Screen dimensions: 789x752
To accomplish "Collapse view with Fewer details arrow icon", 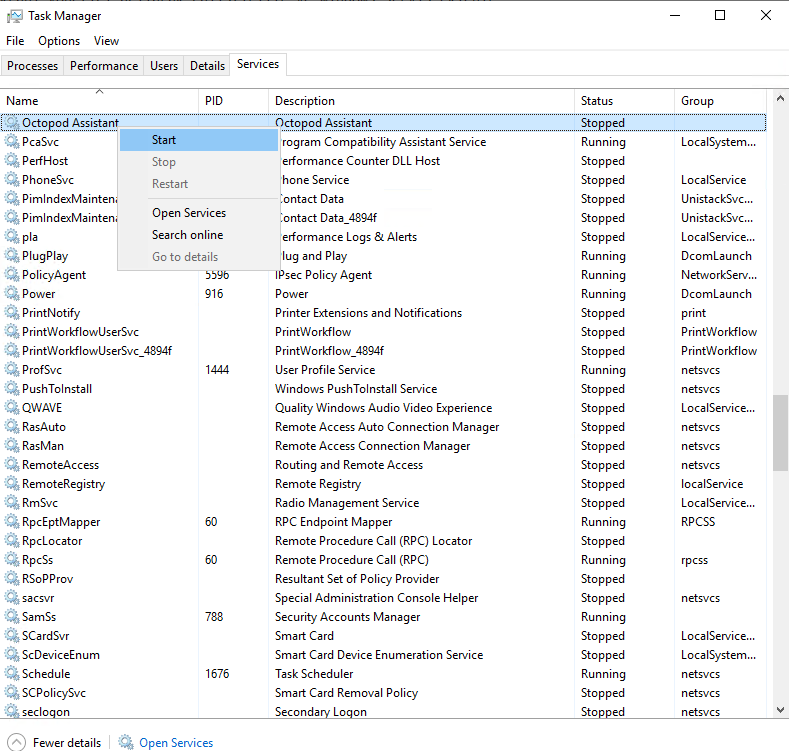I will coord(16,742).
